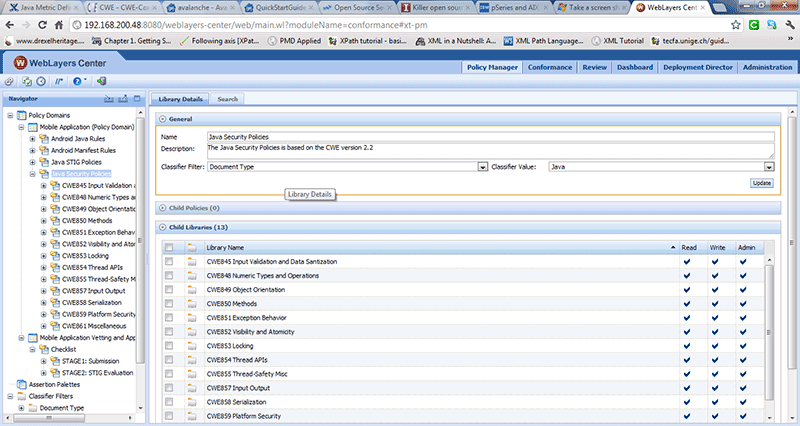Click the Java STIG Policies folder icon
This screenshot has height=426, width=800.
pos(44,161)
